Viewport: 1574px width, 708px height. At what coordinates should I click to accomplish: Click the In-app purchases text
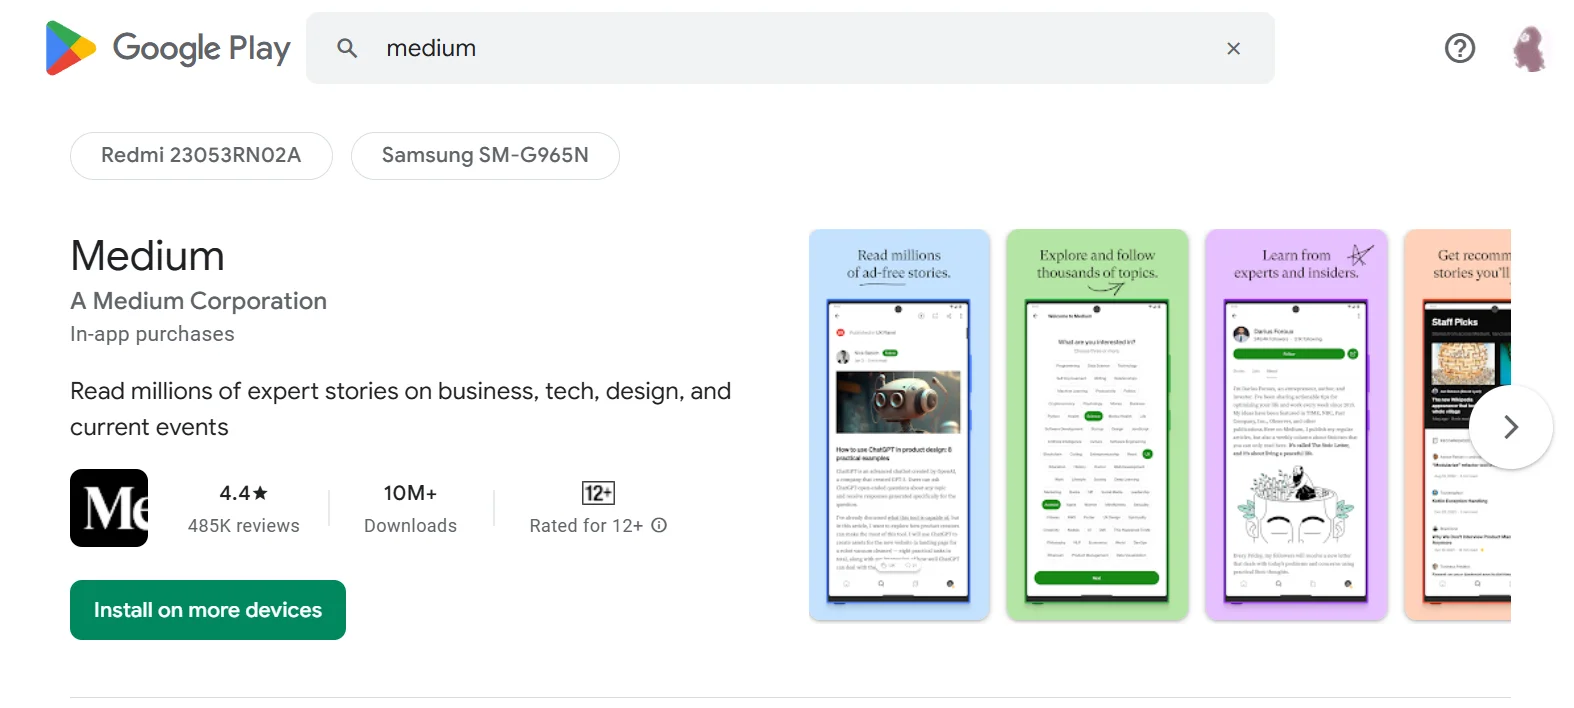[x=152, y=334]
